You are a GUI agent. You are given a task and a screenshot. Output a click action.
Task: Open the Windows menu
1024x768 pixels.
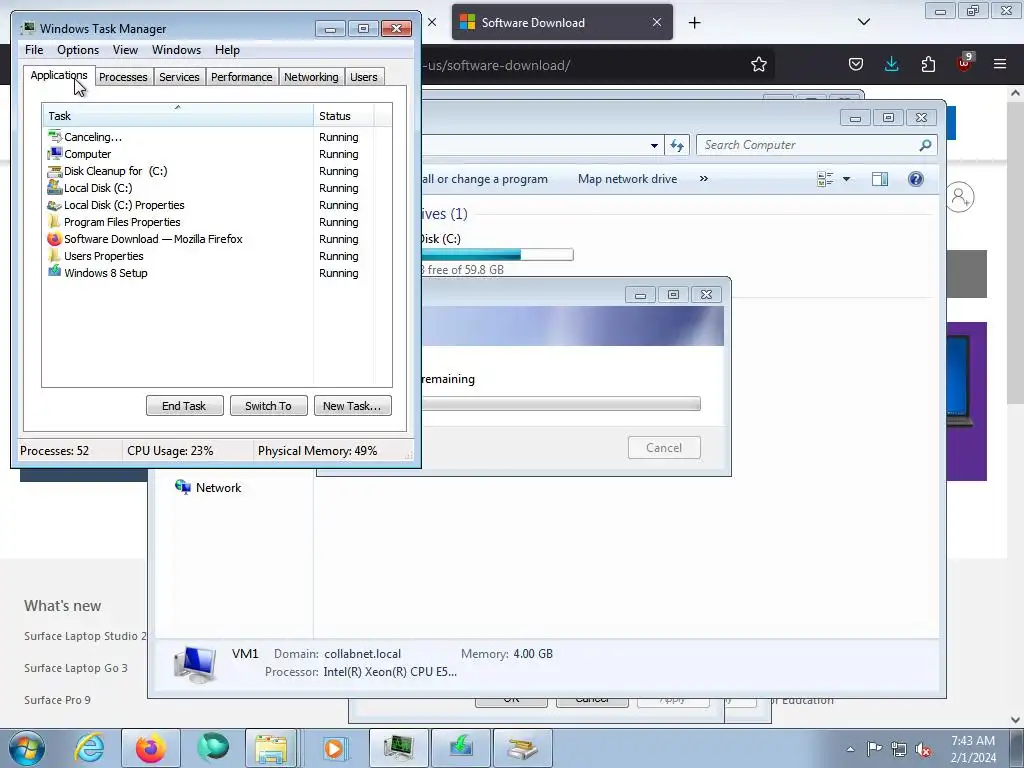click(x=176, y=50)
